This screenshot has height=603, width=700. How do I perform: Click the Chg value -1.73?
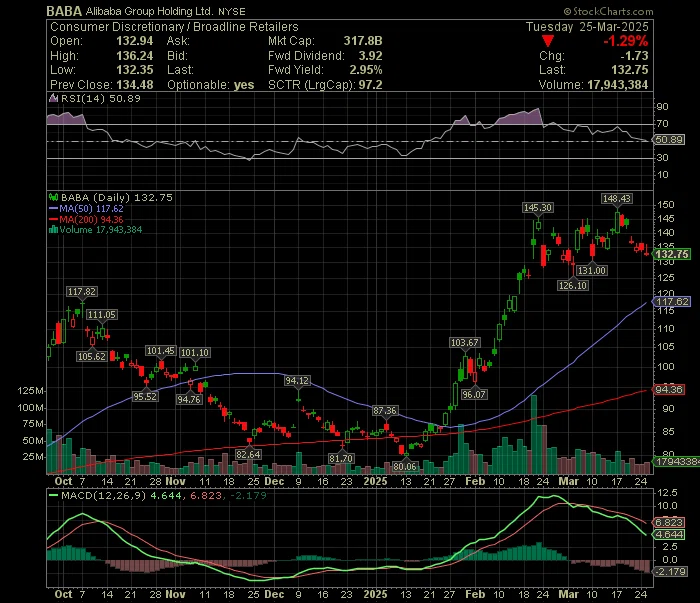[x=634, y=56]
